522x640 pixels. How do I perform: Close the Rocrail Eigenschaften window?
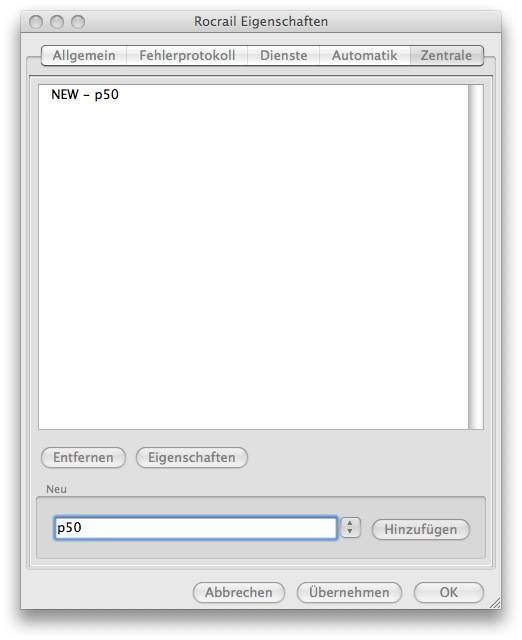pos(36,22)
